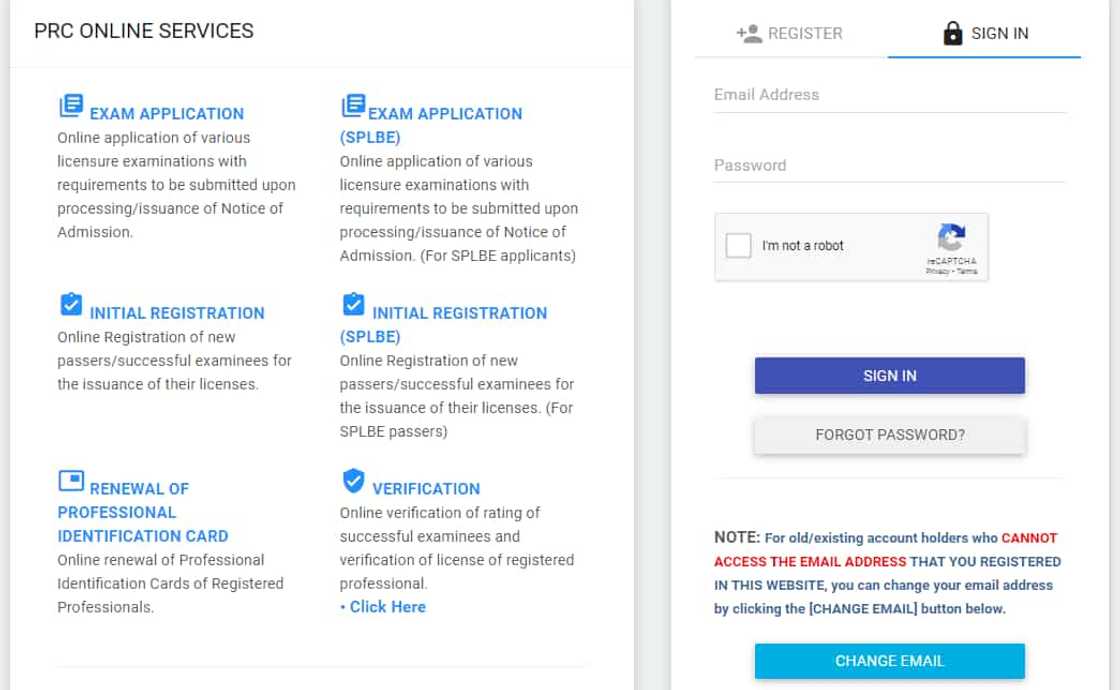Click the Verification shield icon
The width and height of the screenshot is (1120, 690).
353,482
